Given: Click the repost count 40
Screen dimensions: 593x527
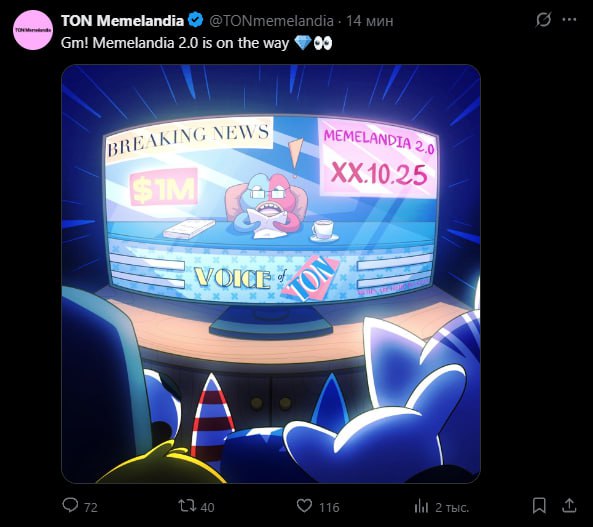Looking at the screenshot, I should point(207,507).
